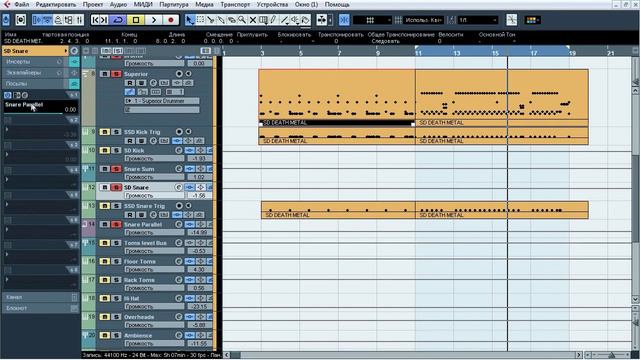Viewport: 640px width, 360px height.
Task: Open the Проект menu
Action: pos(93,4)
